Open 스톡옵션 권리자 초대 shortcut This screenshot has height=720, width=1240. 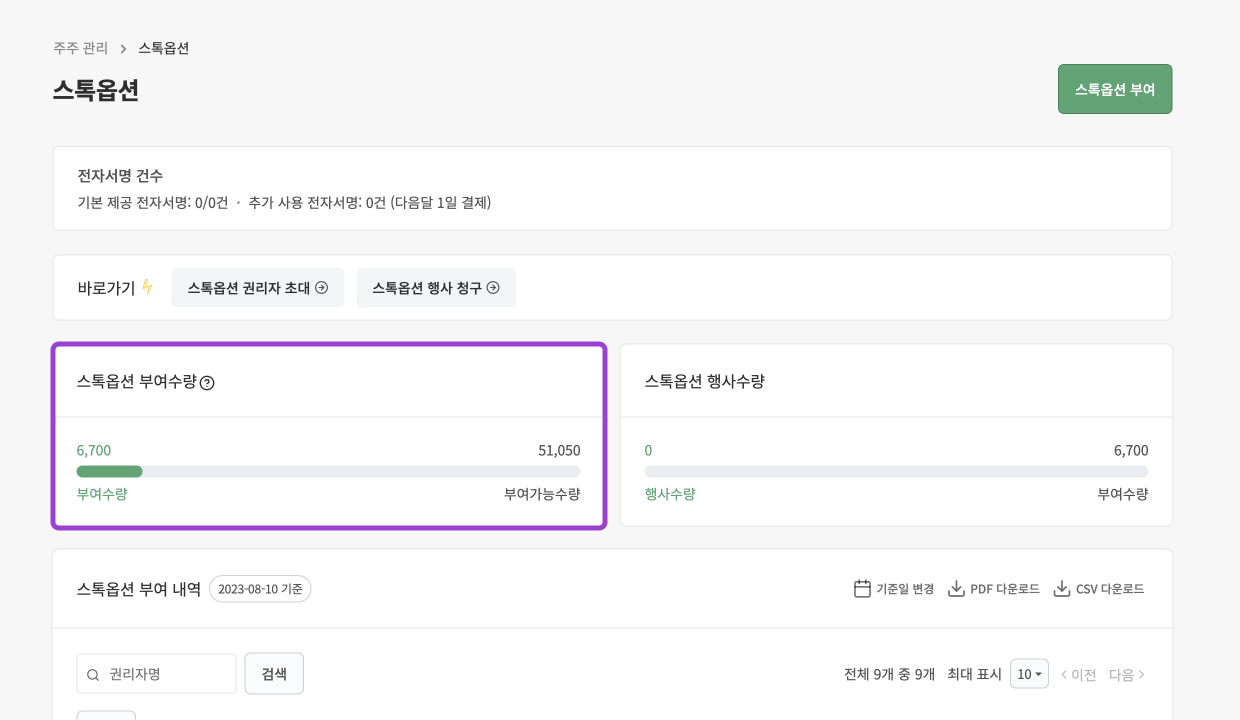click(258, 287)
